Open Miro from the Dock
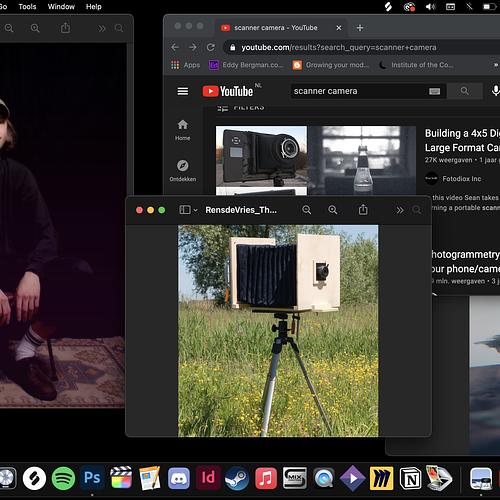 point(382,478)
